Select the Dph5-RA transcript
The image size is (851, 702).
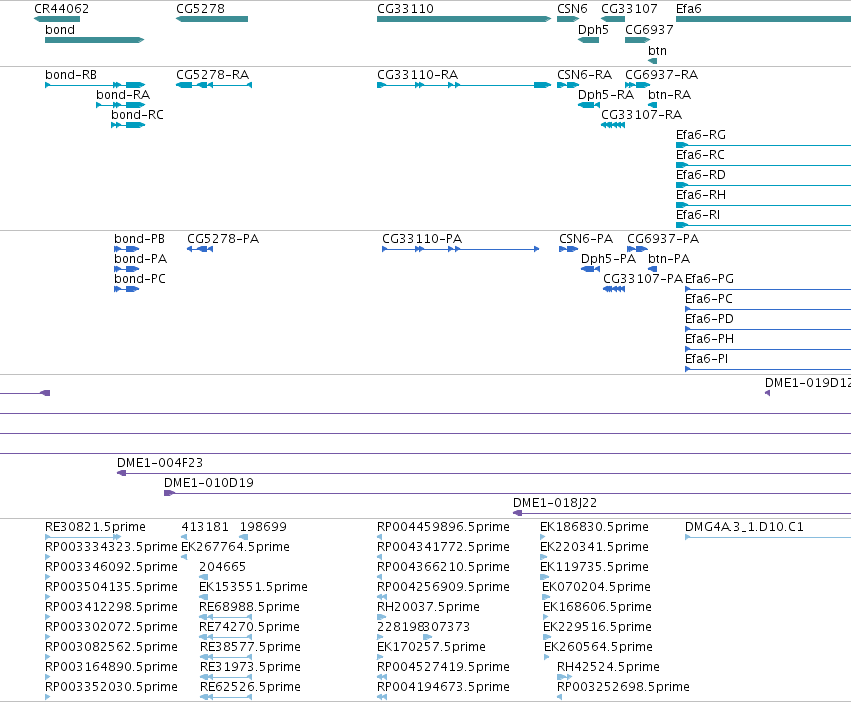[589, 105]
